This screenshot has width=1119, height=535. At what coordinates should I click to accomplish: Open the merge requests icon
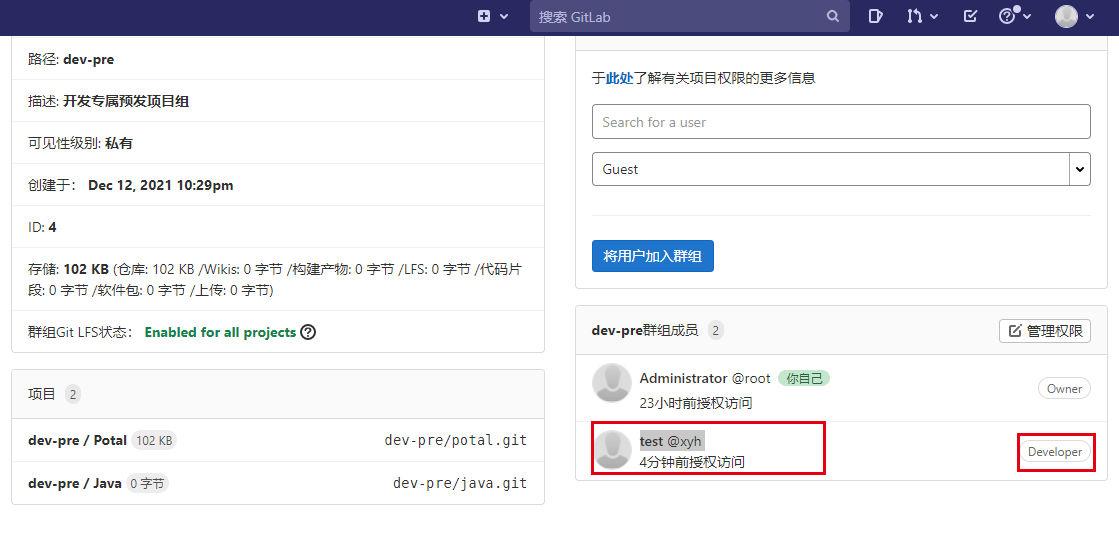click(x=914, y=16)
